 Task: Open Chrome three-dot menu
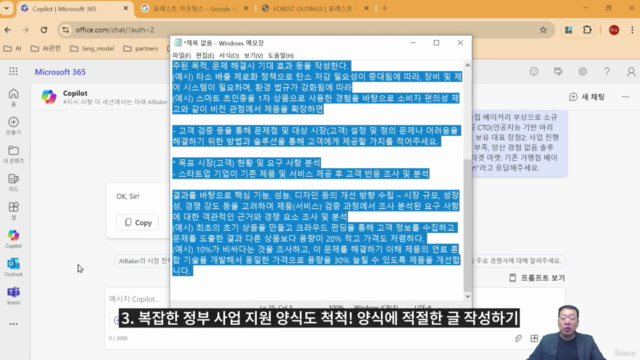point(632,30)
